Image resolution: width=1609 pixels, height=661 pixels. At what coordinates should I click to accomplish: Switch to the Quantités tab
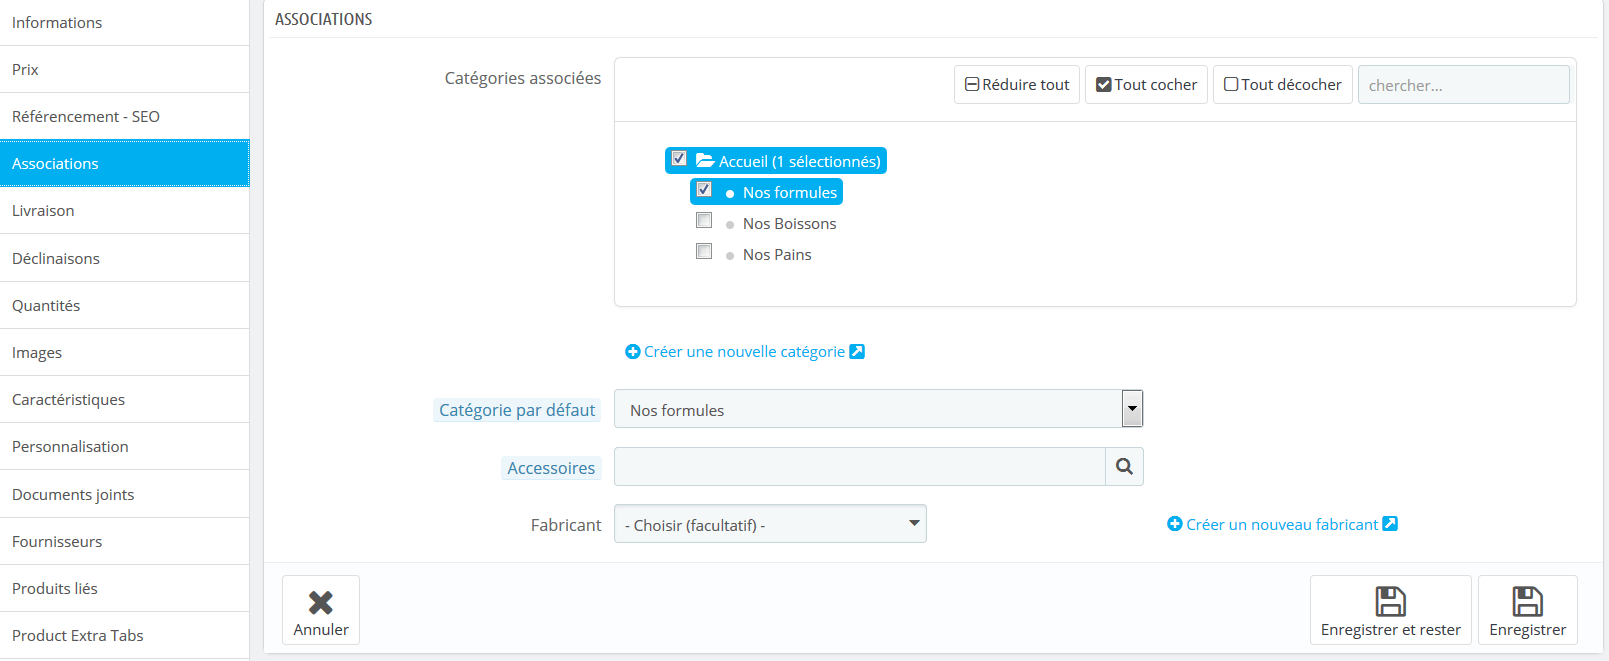pos(46,304)
